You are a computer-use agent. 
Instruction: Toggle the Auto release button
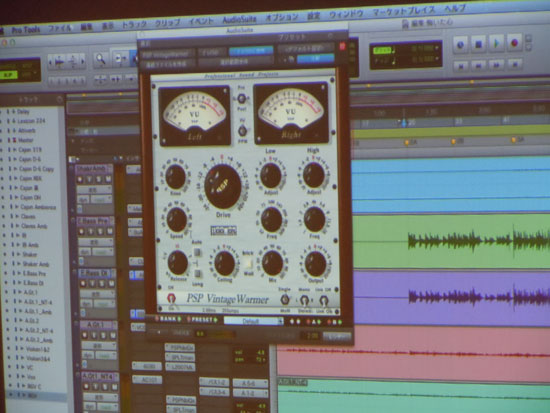point(197,252)
